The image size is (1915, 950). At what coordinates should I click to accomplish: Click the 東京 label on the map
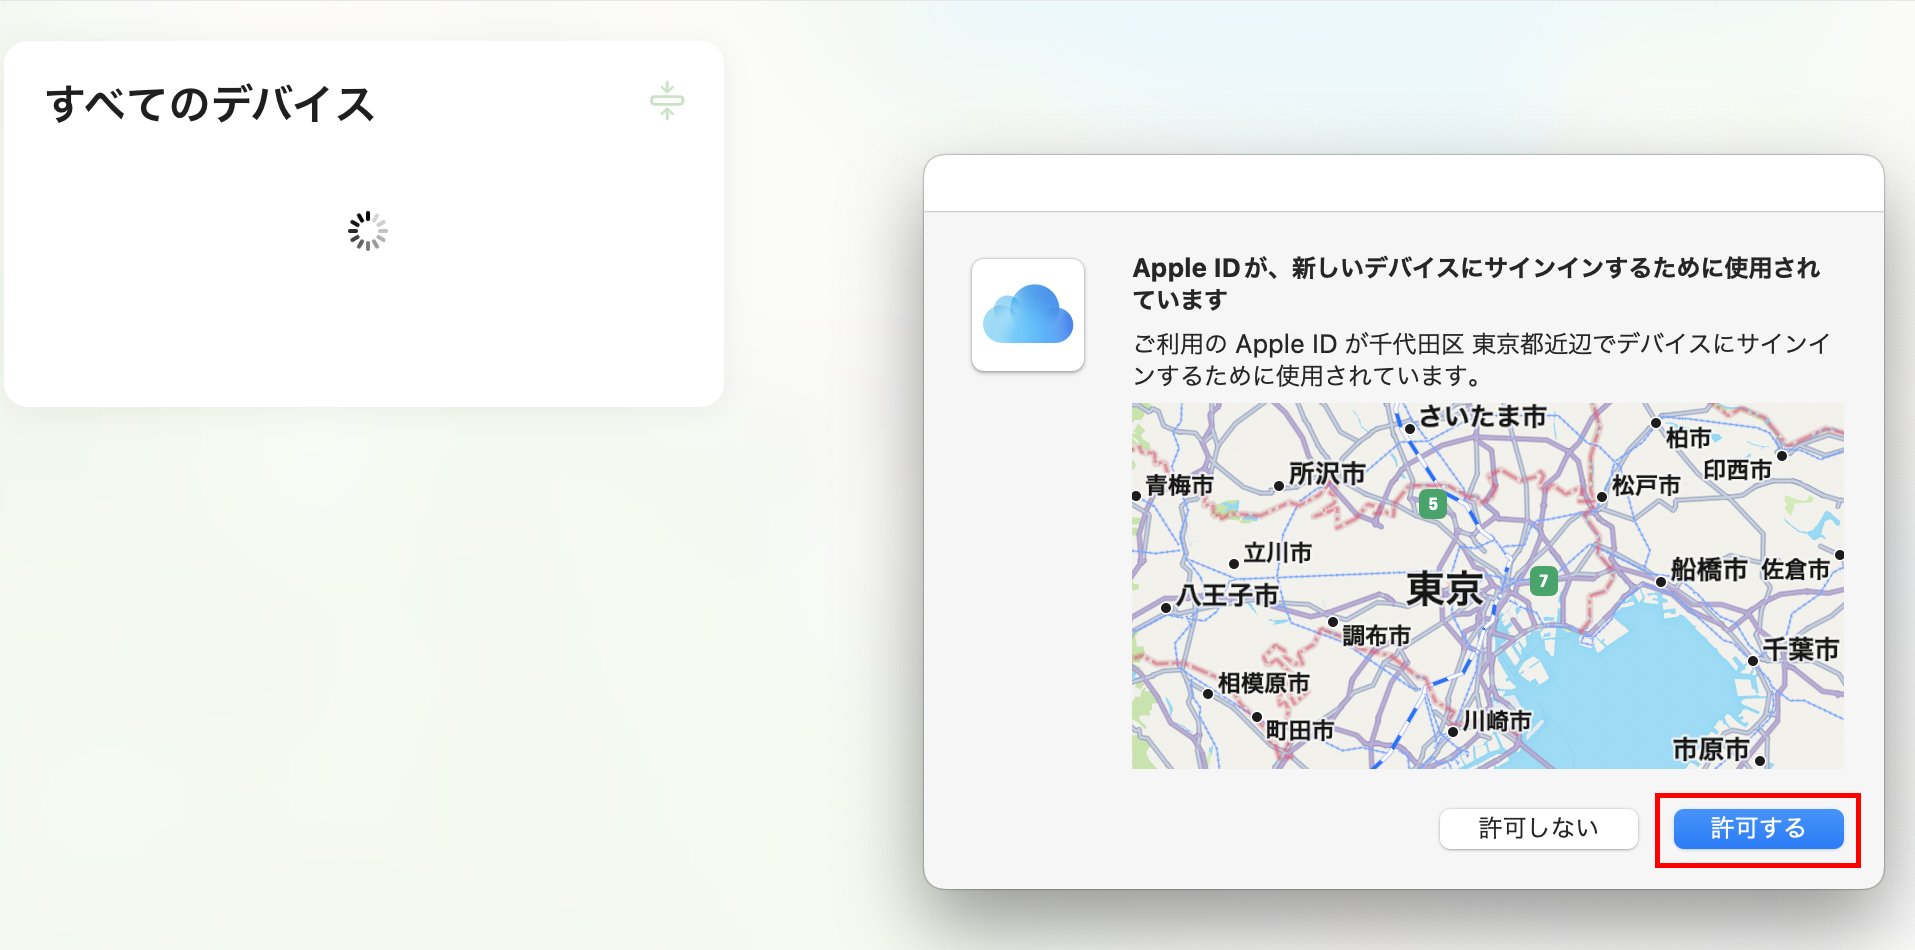point(1444,589)
